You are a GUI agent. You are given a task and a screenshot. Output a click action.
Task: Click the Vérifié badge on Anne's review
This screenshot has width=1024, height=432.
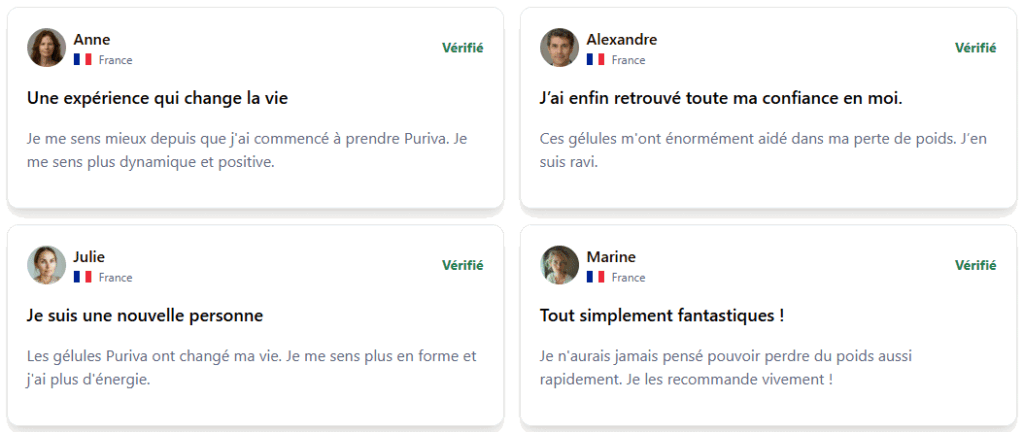point(462,48)
